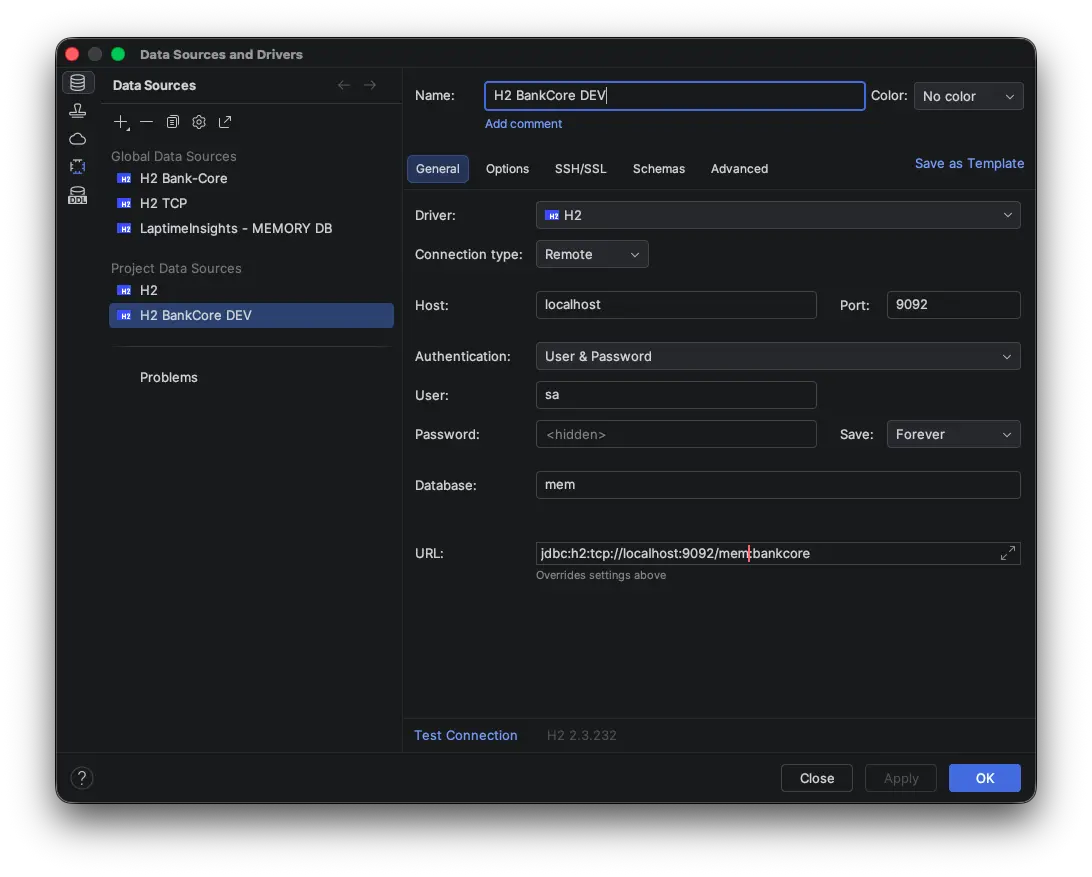
Task: Navigate forward with the right arrow
Action: tap(370, 85)
